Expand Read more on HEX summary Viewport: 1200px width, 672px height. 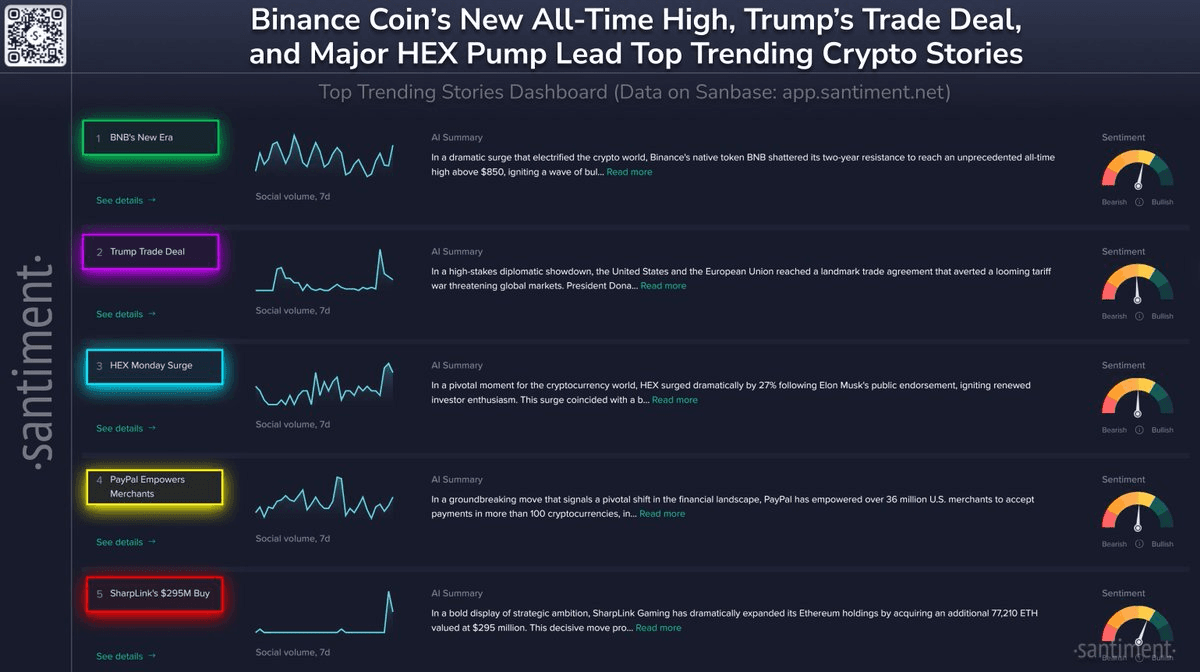tap(675, 400)
